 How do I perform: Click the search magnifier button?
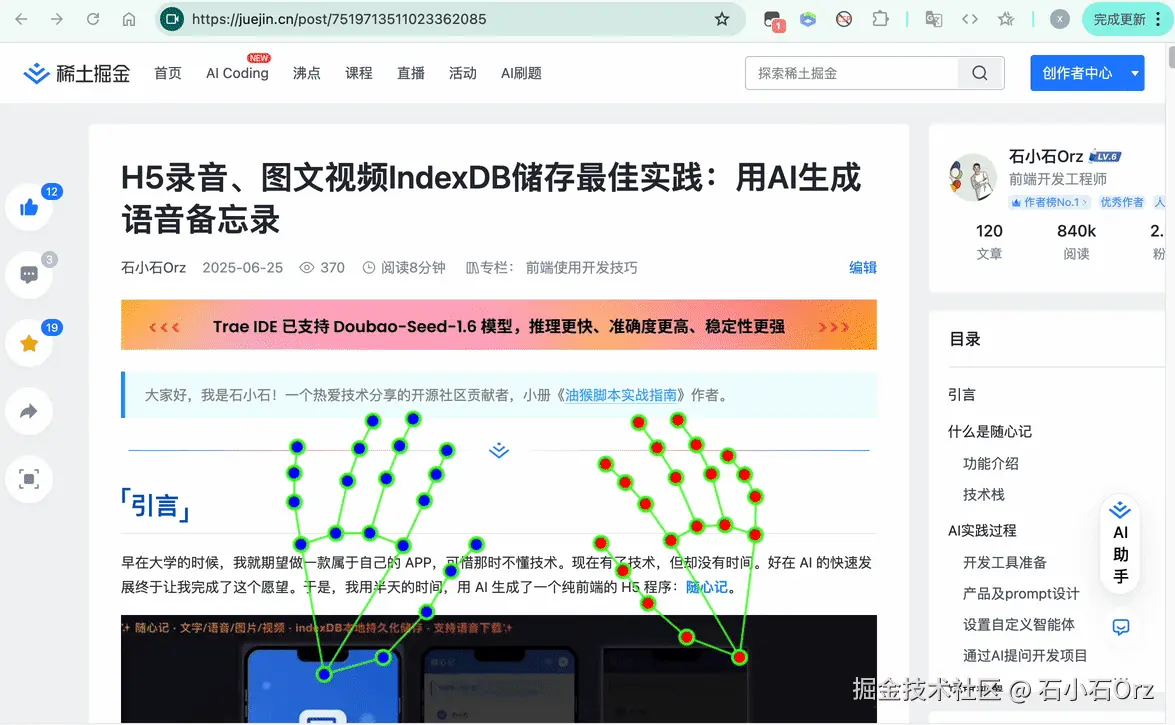click(x=980, y=73)
